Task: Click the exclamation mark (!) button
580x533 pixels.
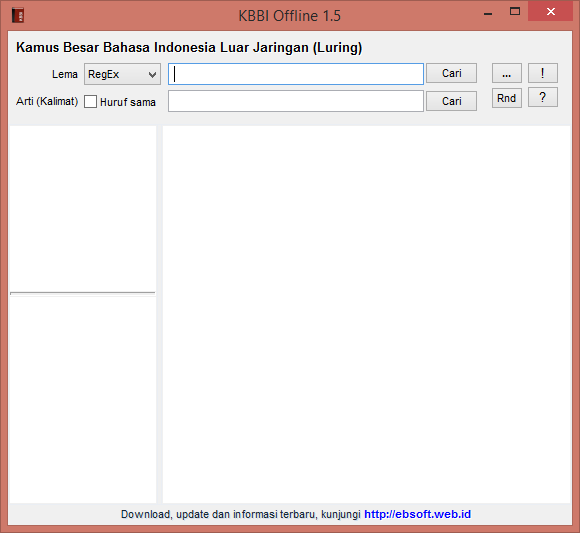Action: point(543,73)
